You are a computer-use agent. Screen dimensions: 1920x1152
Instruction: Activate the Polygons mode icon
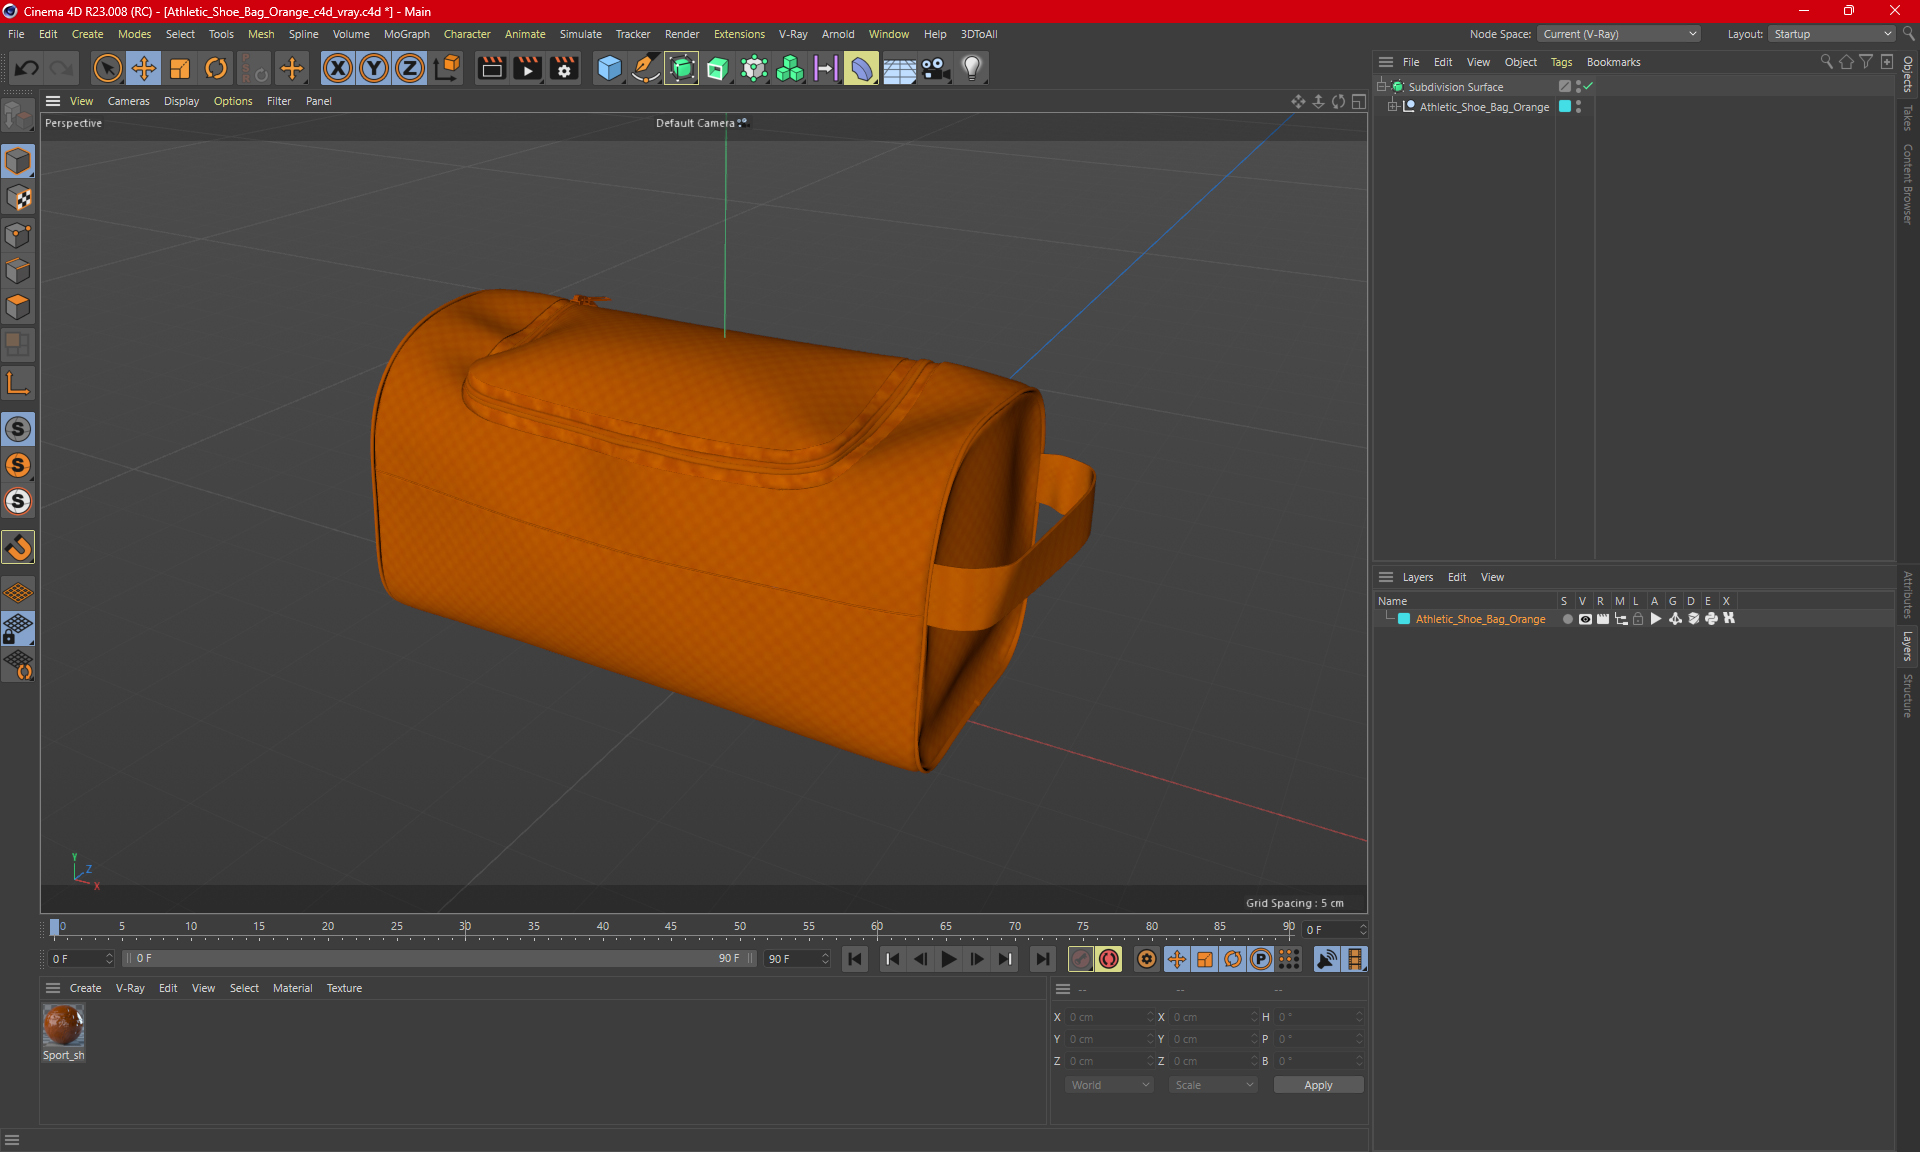click(18, 307)
